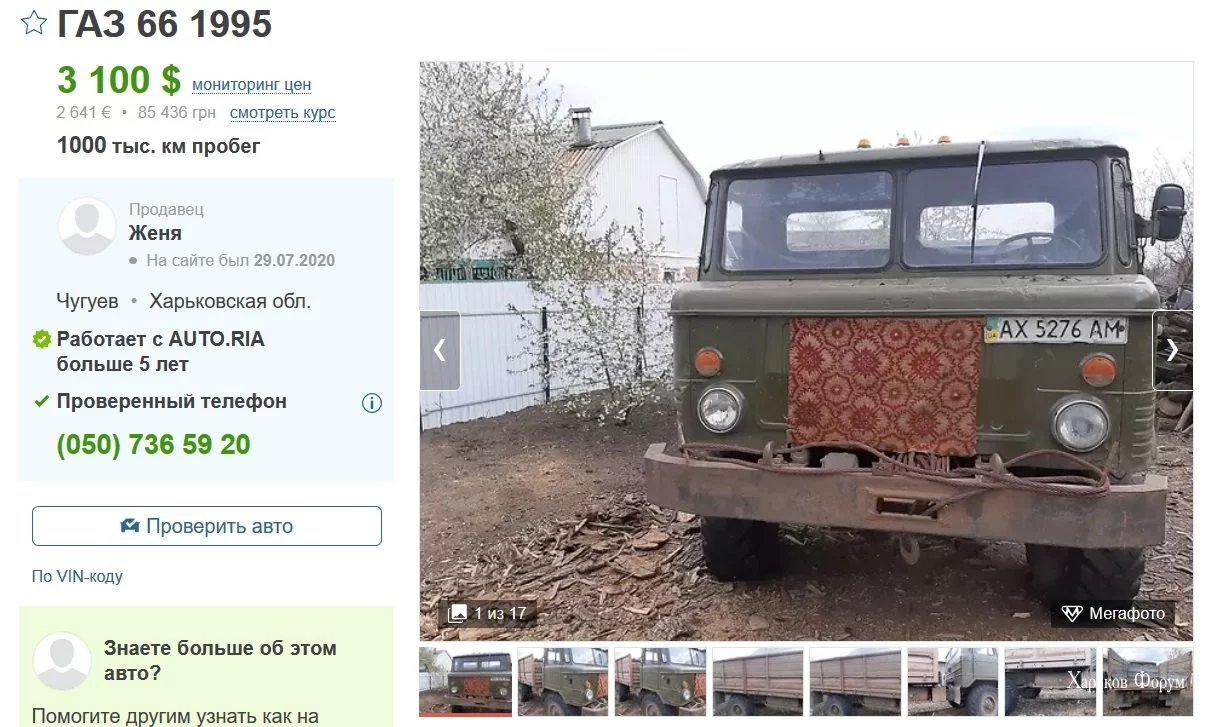Open the мониторинг цен link
Screen dimensions: 1209x727
coord(251,85)
